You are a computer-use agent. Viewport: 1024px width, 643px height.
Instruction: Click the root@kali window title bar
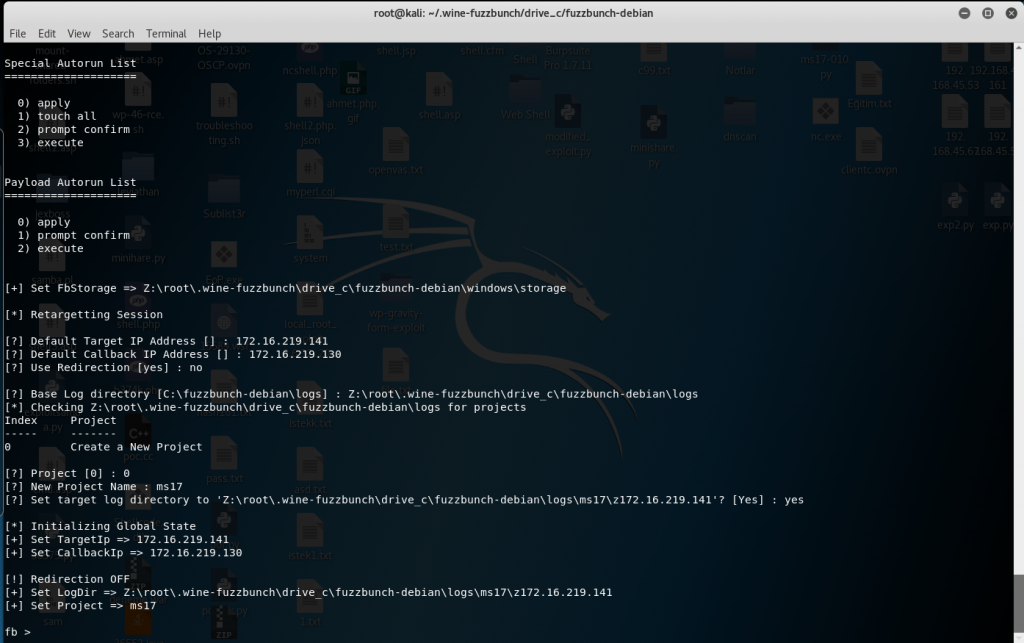coord(512,12)
